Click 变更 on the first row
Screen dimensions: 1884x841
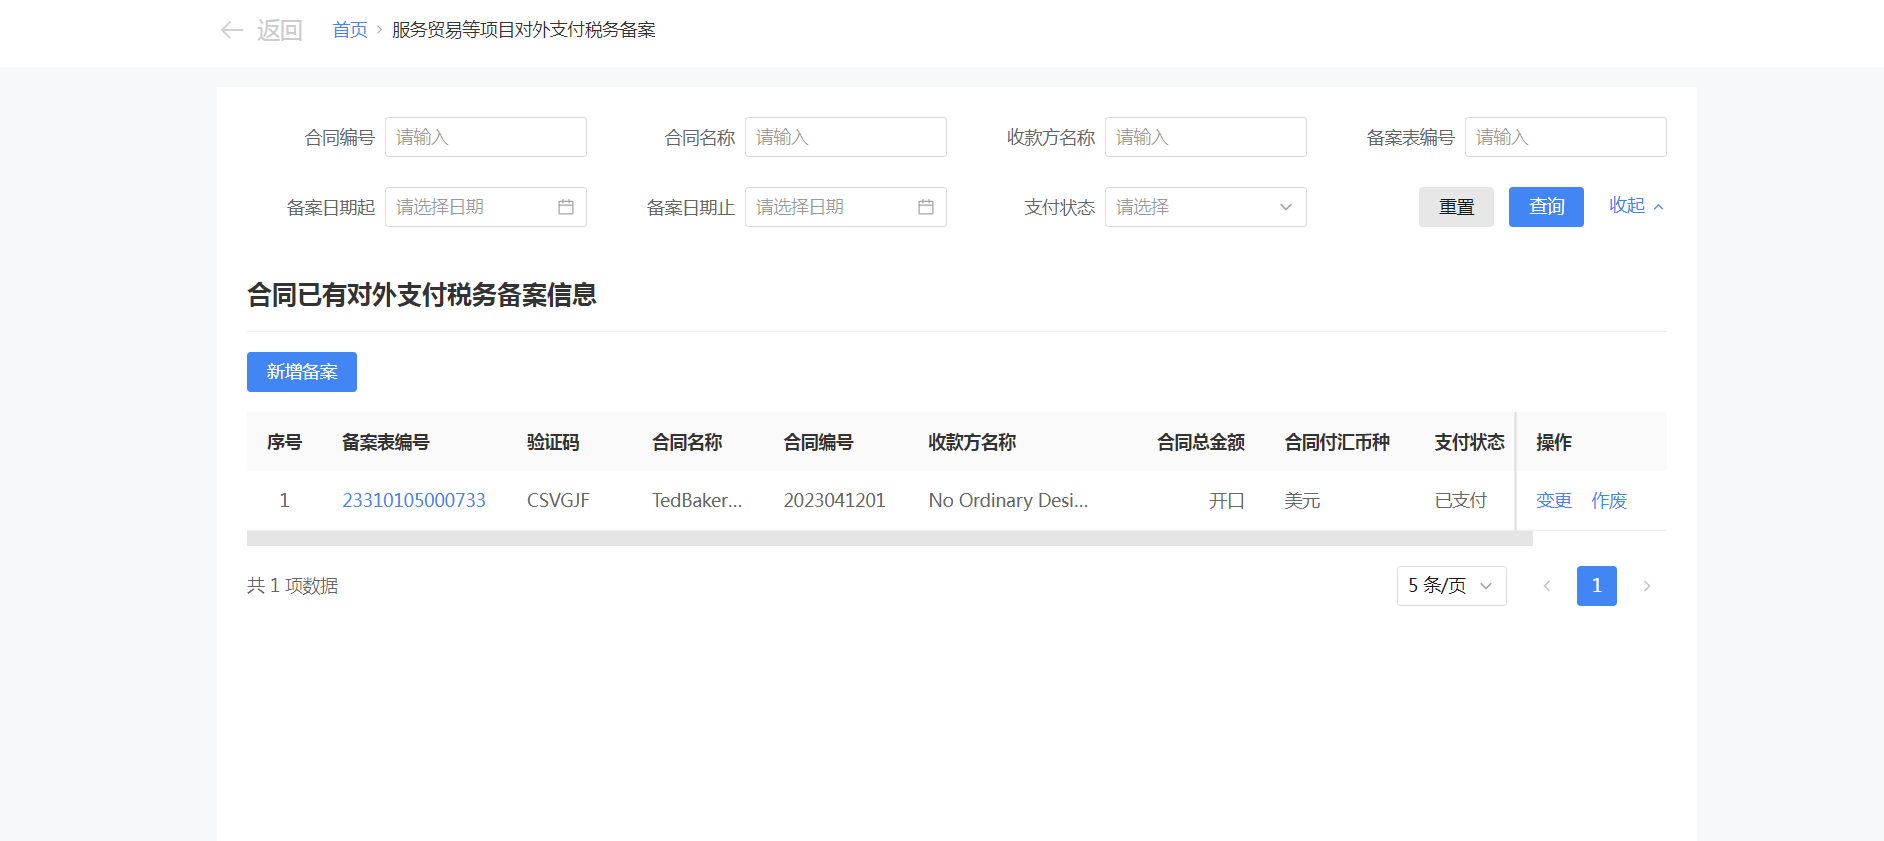click(x=1554, y=500)
